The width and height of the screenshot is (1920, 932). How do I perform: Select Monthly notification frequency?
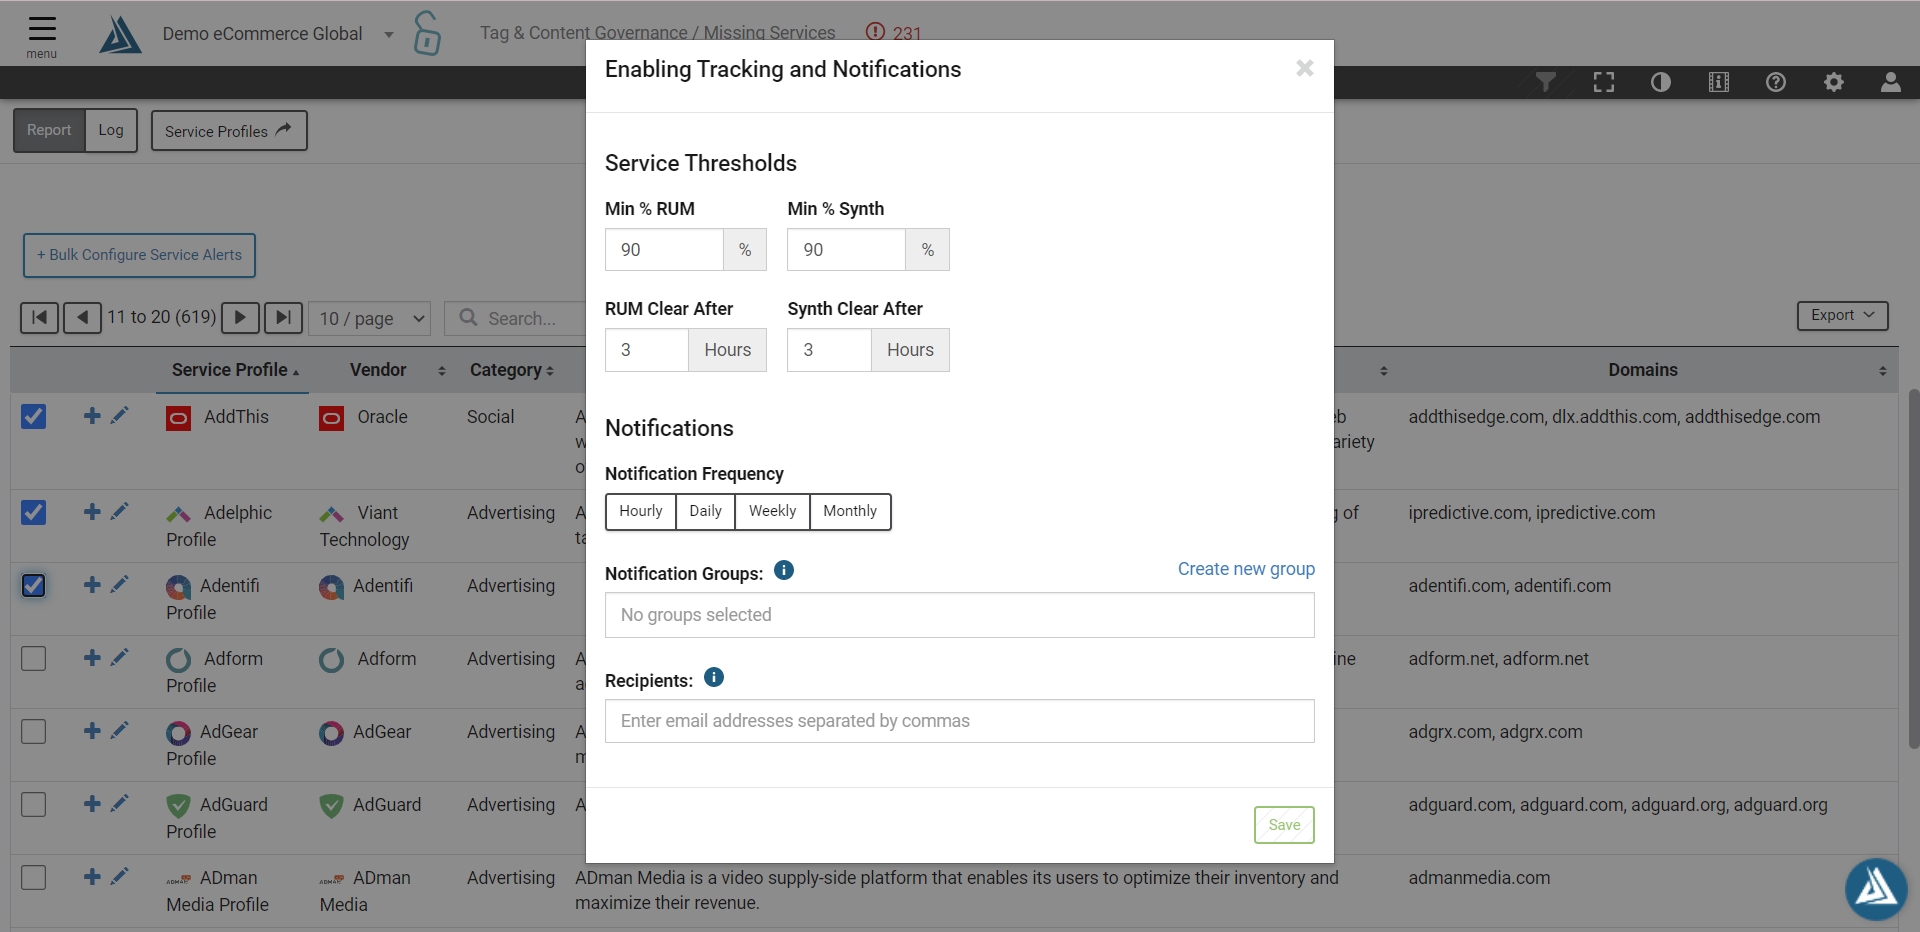pos(850,511)
